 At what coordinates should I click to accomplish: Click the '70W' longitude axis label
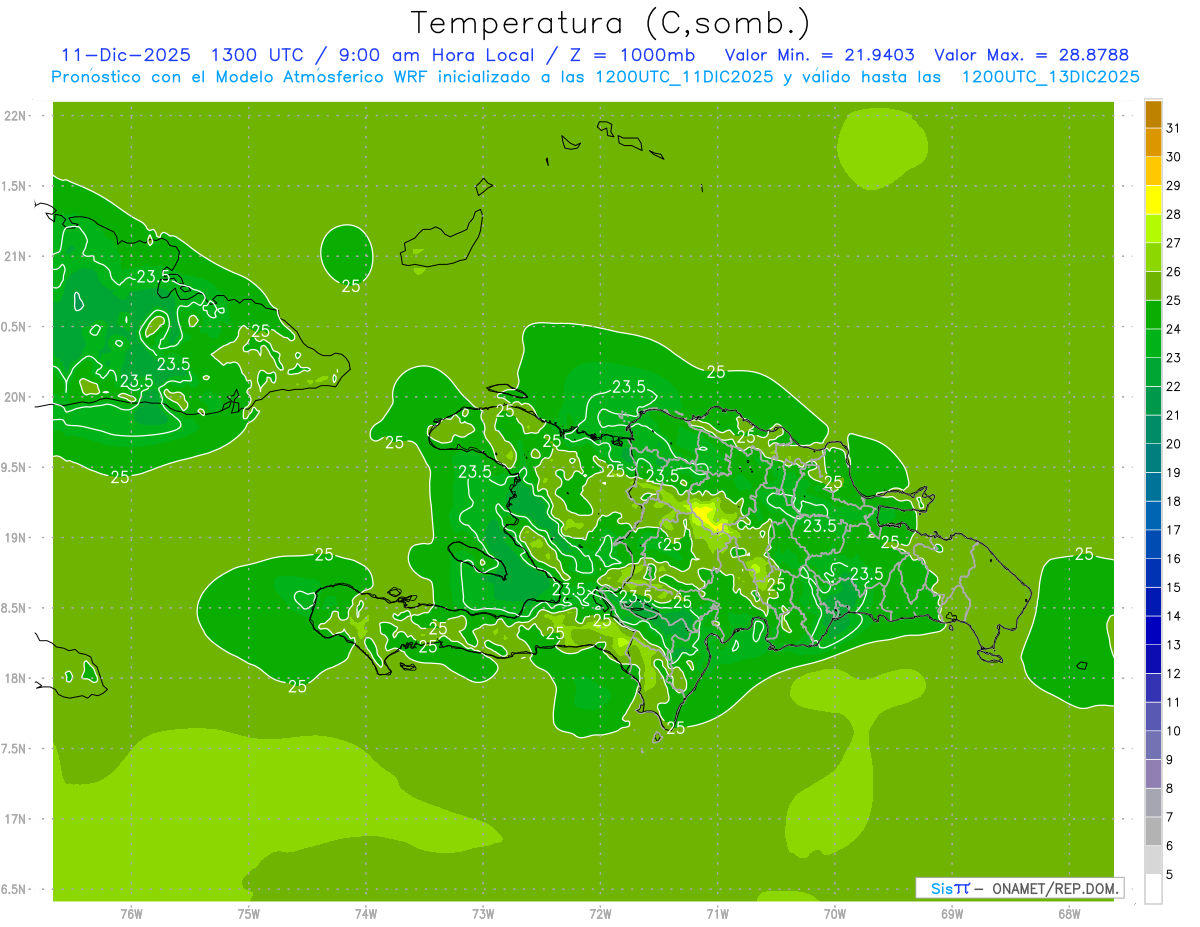(x=835, y=913)
